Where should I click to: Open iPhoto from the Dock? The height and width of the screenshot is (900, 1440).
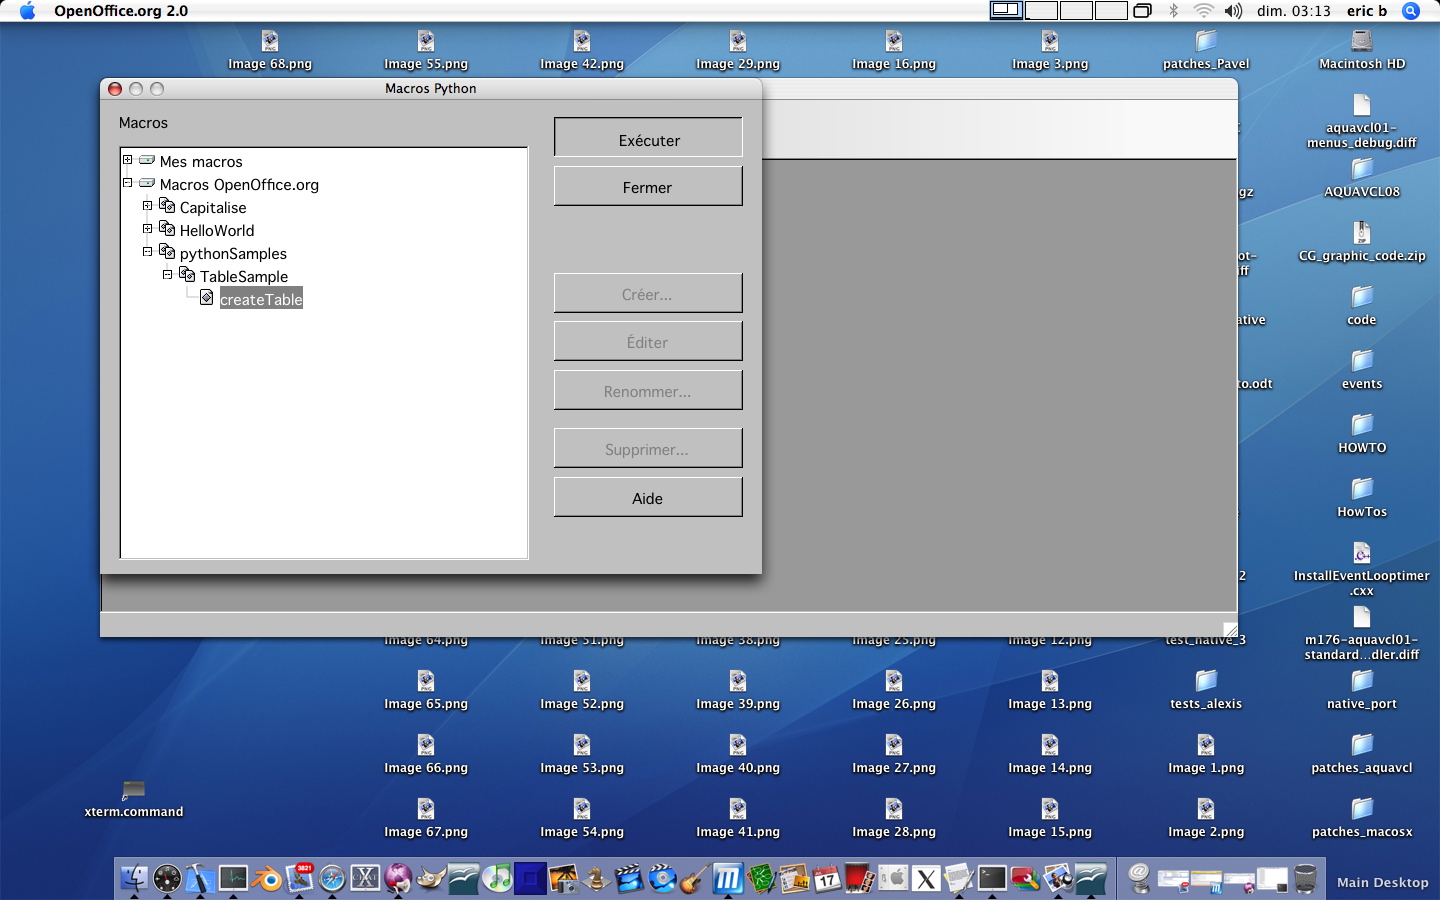tap(563, 879)
